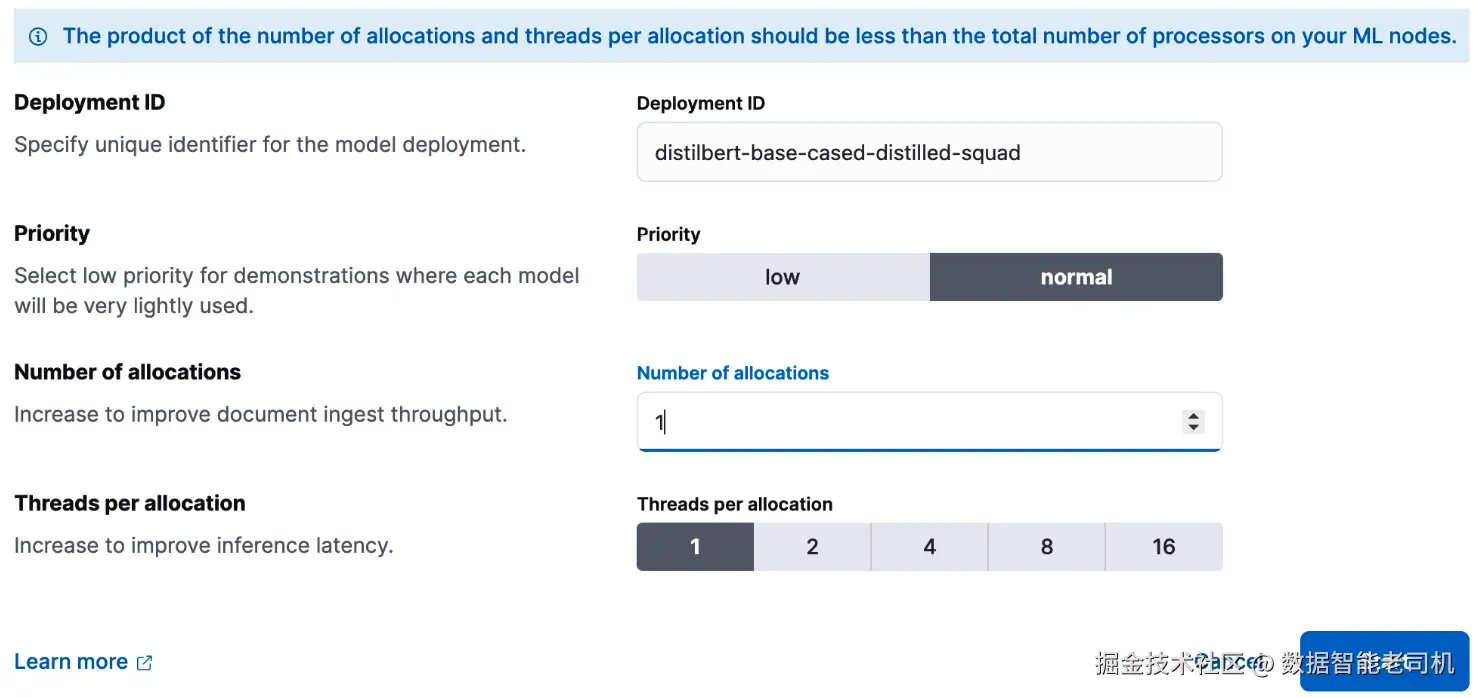Click the blue Start button at bottom right

point(1384,661)
